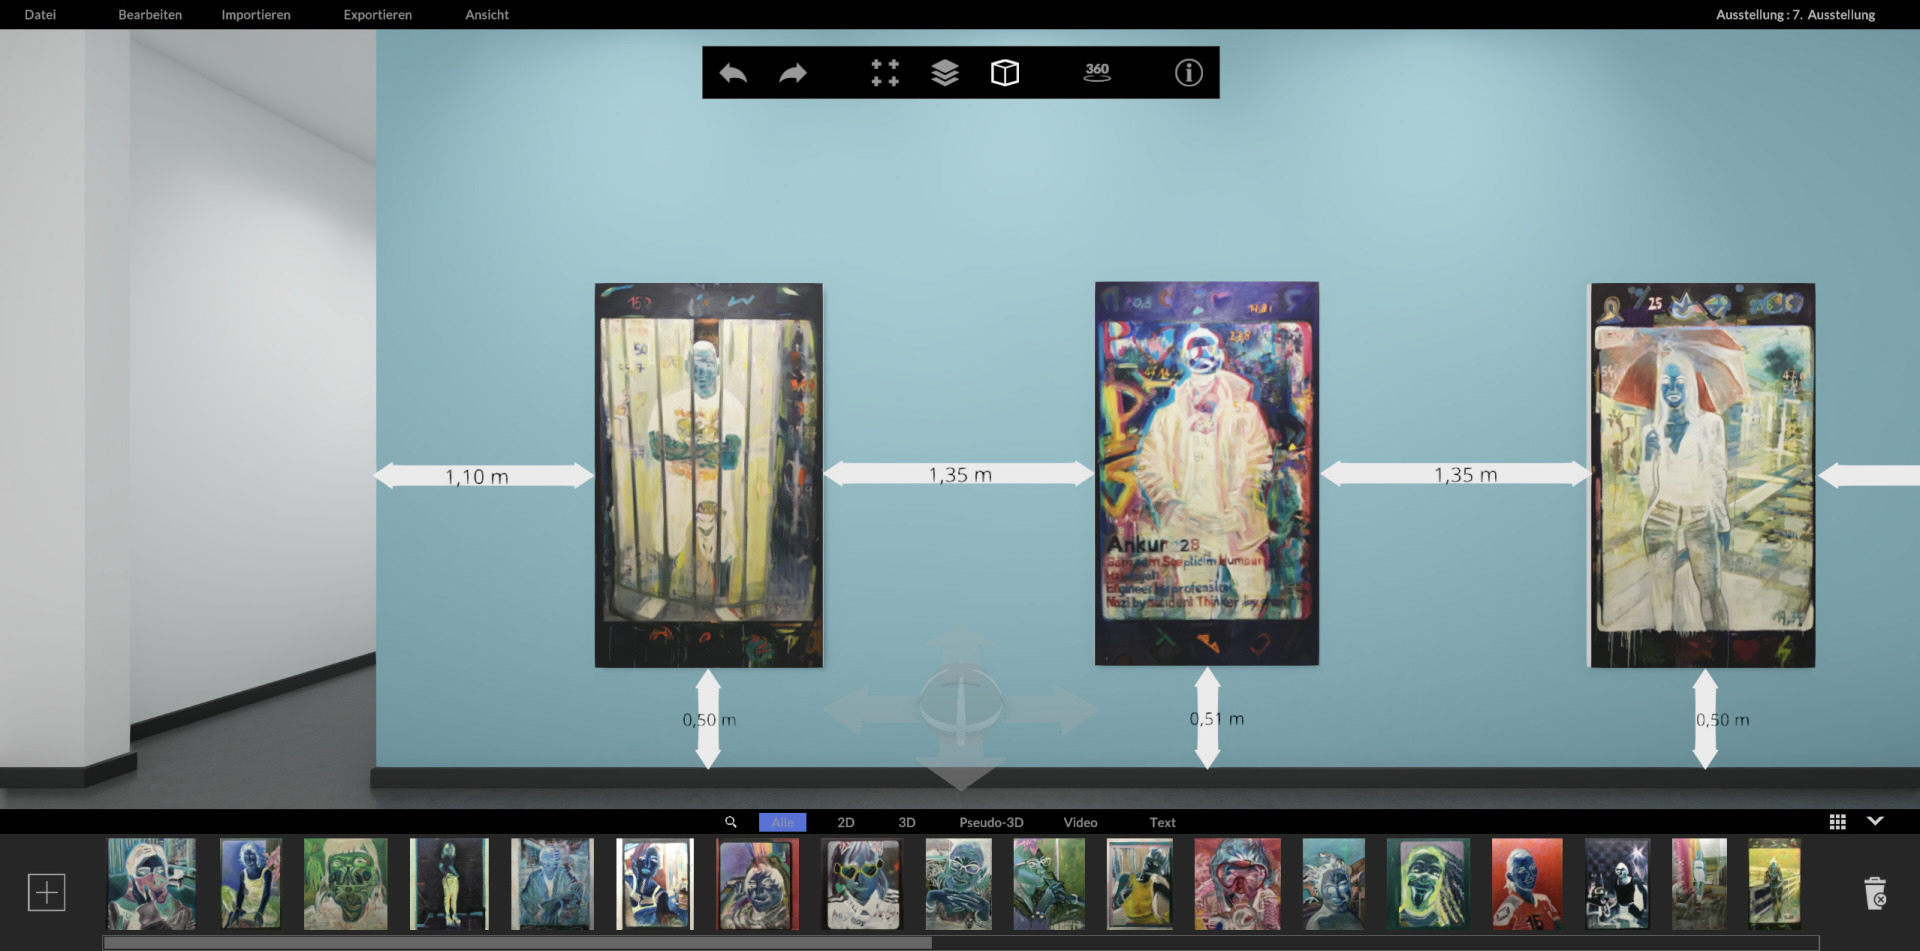Screen dimensions: 1920x951
Task: Click the undo arrow in the toolbar
Action: point(733,73)
